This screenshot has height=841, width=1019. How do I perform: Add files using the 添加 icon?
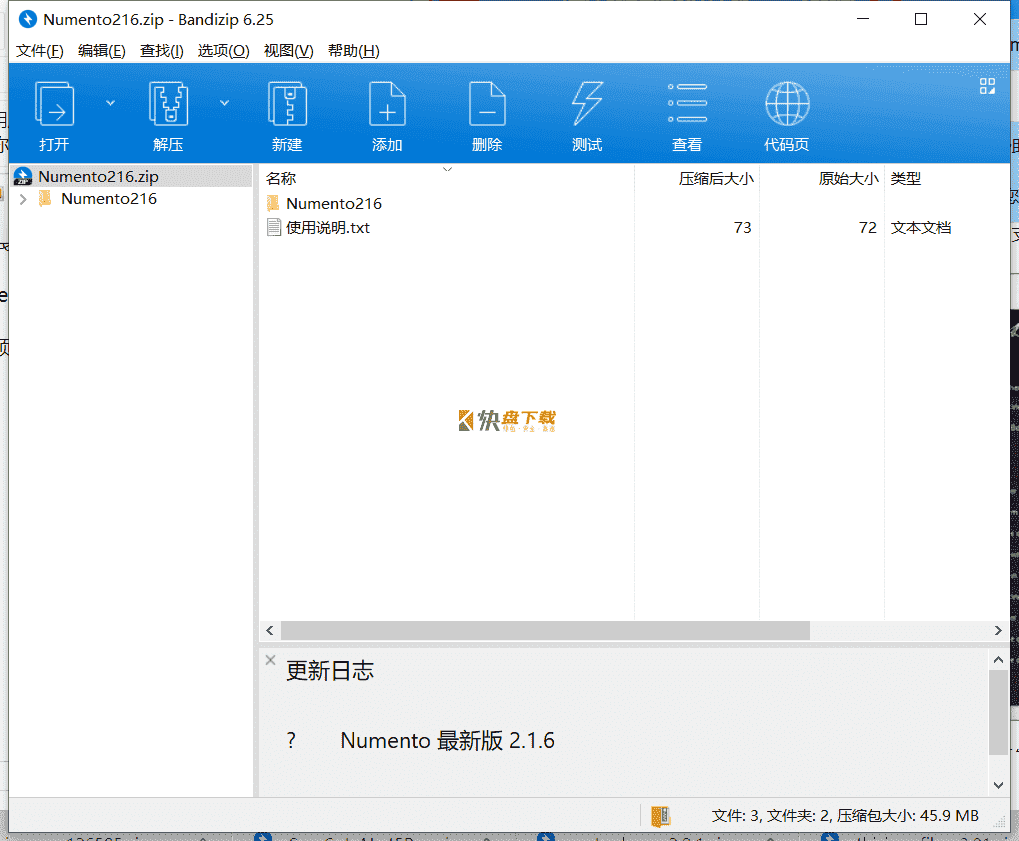(387, 104)
